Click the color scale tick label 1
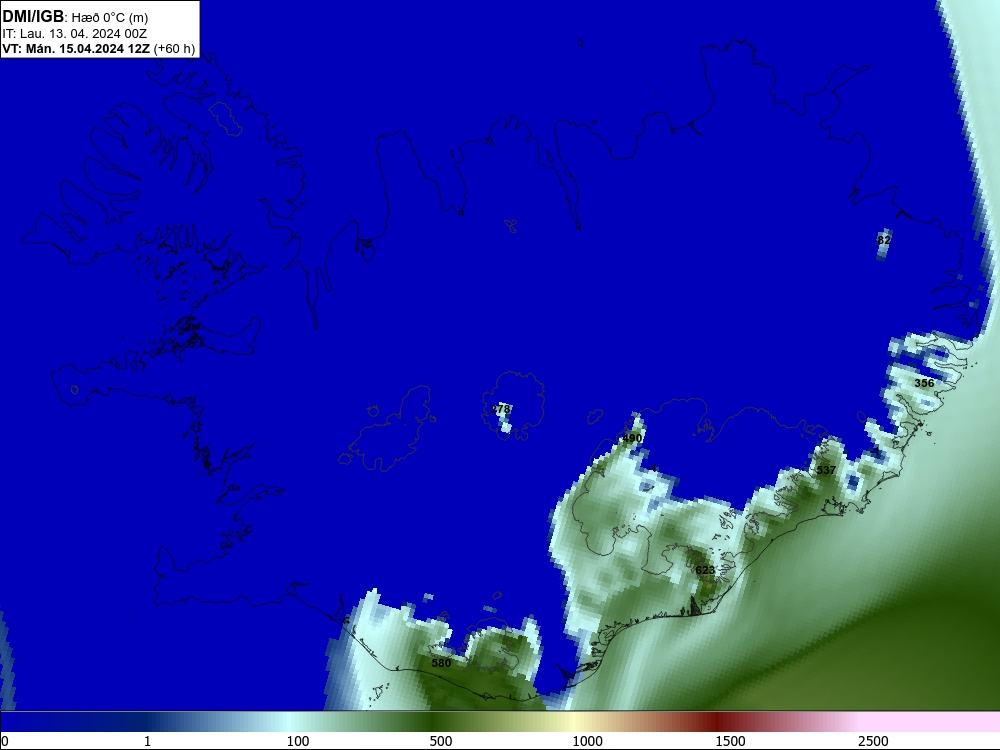 (x=147, y=741)
